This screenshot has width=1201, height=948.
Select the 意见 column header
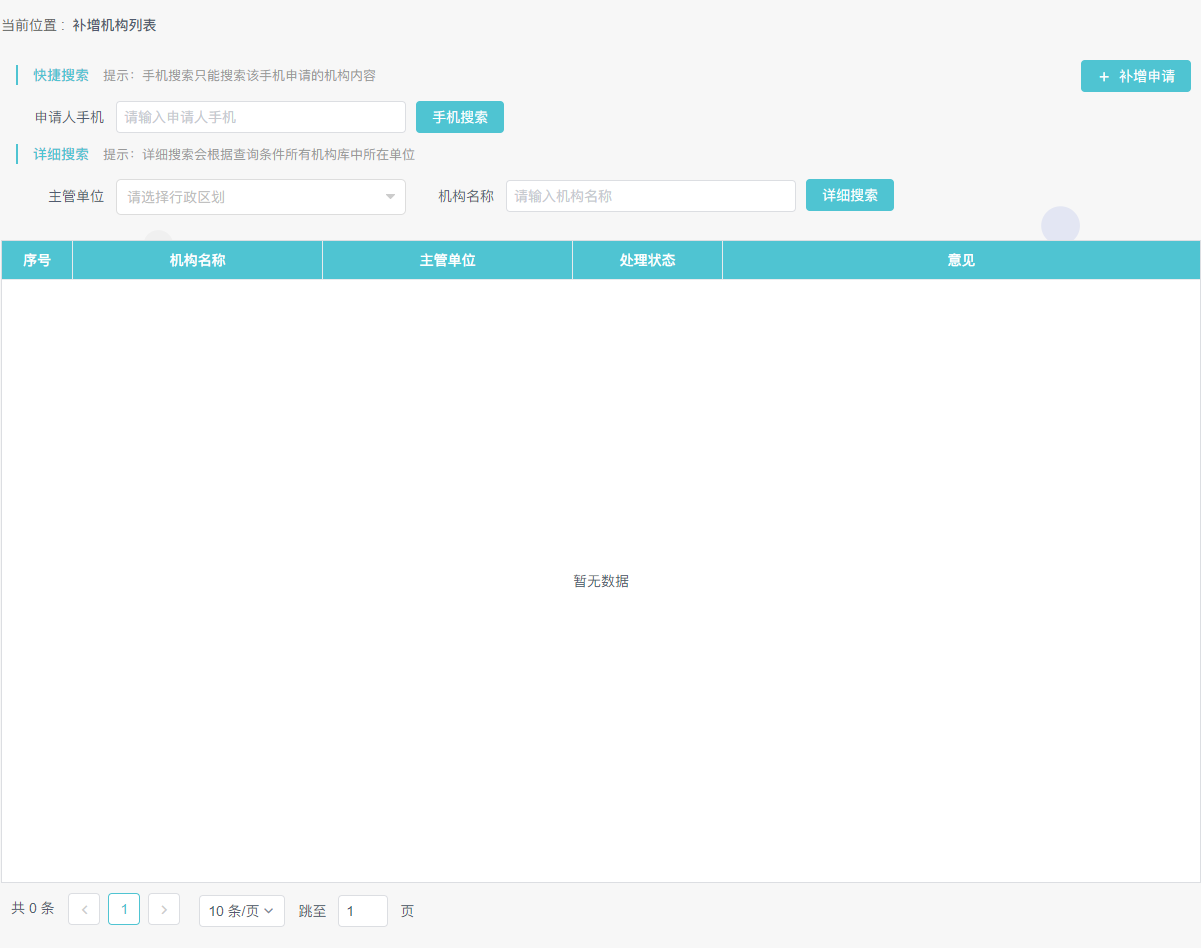point(961,260)
